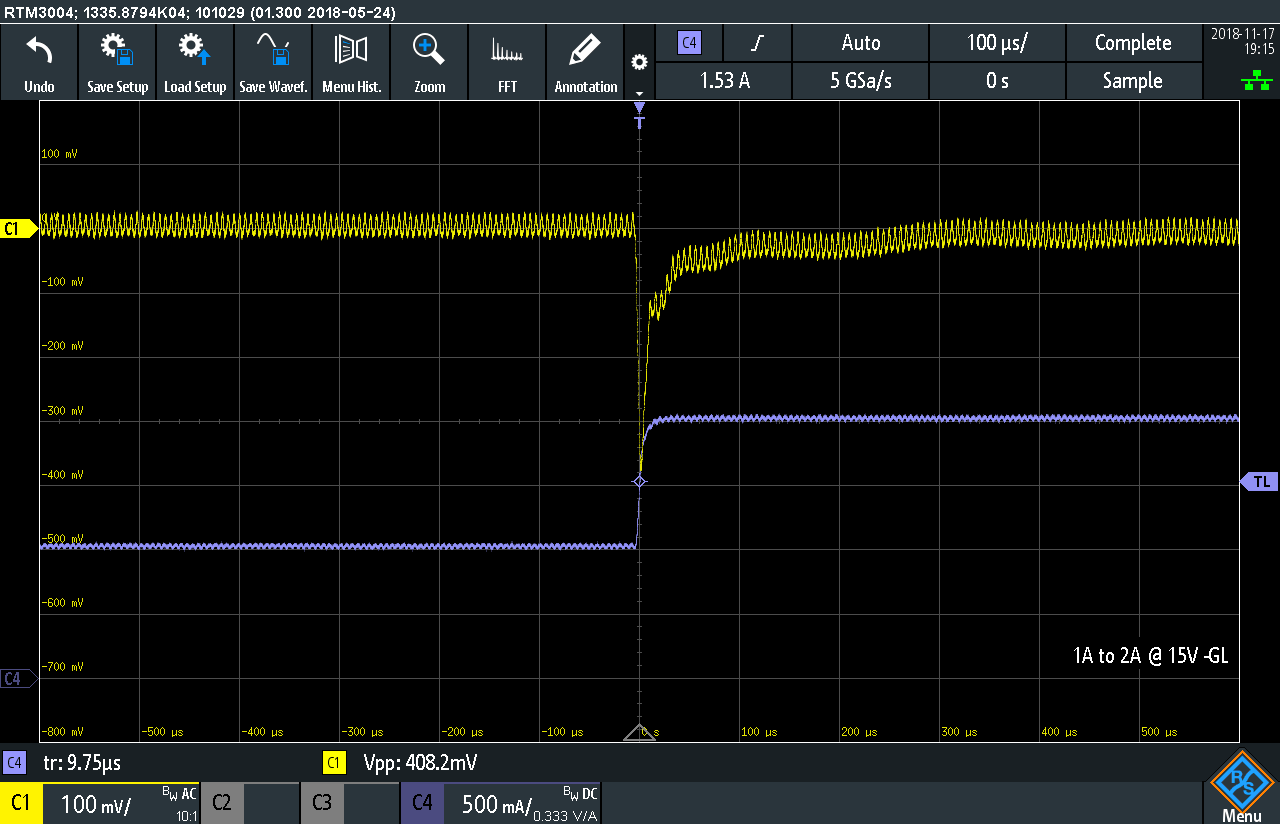The width and height of the screenshot is (1280, 824).
Task: Toggle channel C3 on
Action: click(322, 803)
